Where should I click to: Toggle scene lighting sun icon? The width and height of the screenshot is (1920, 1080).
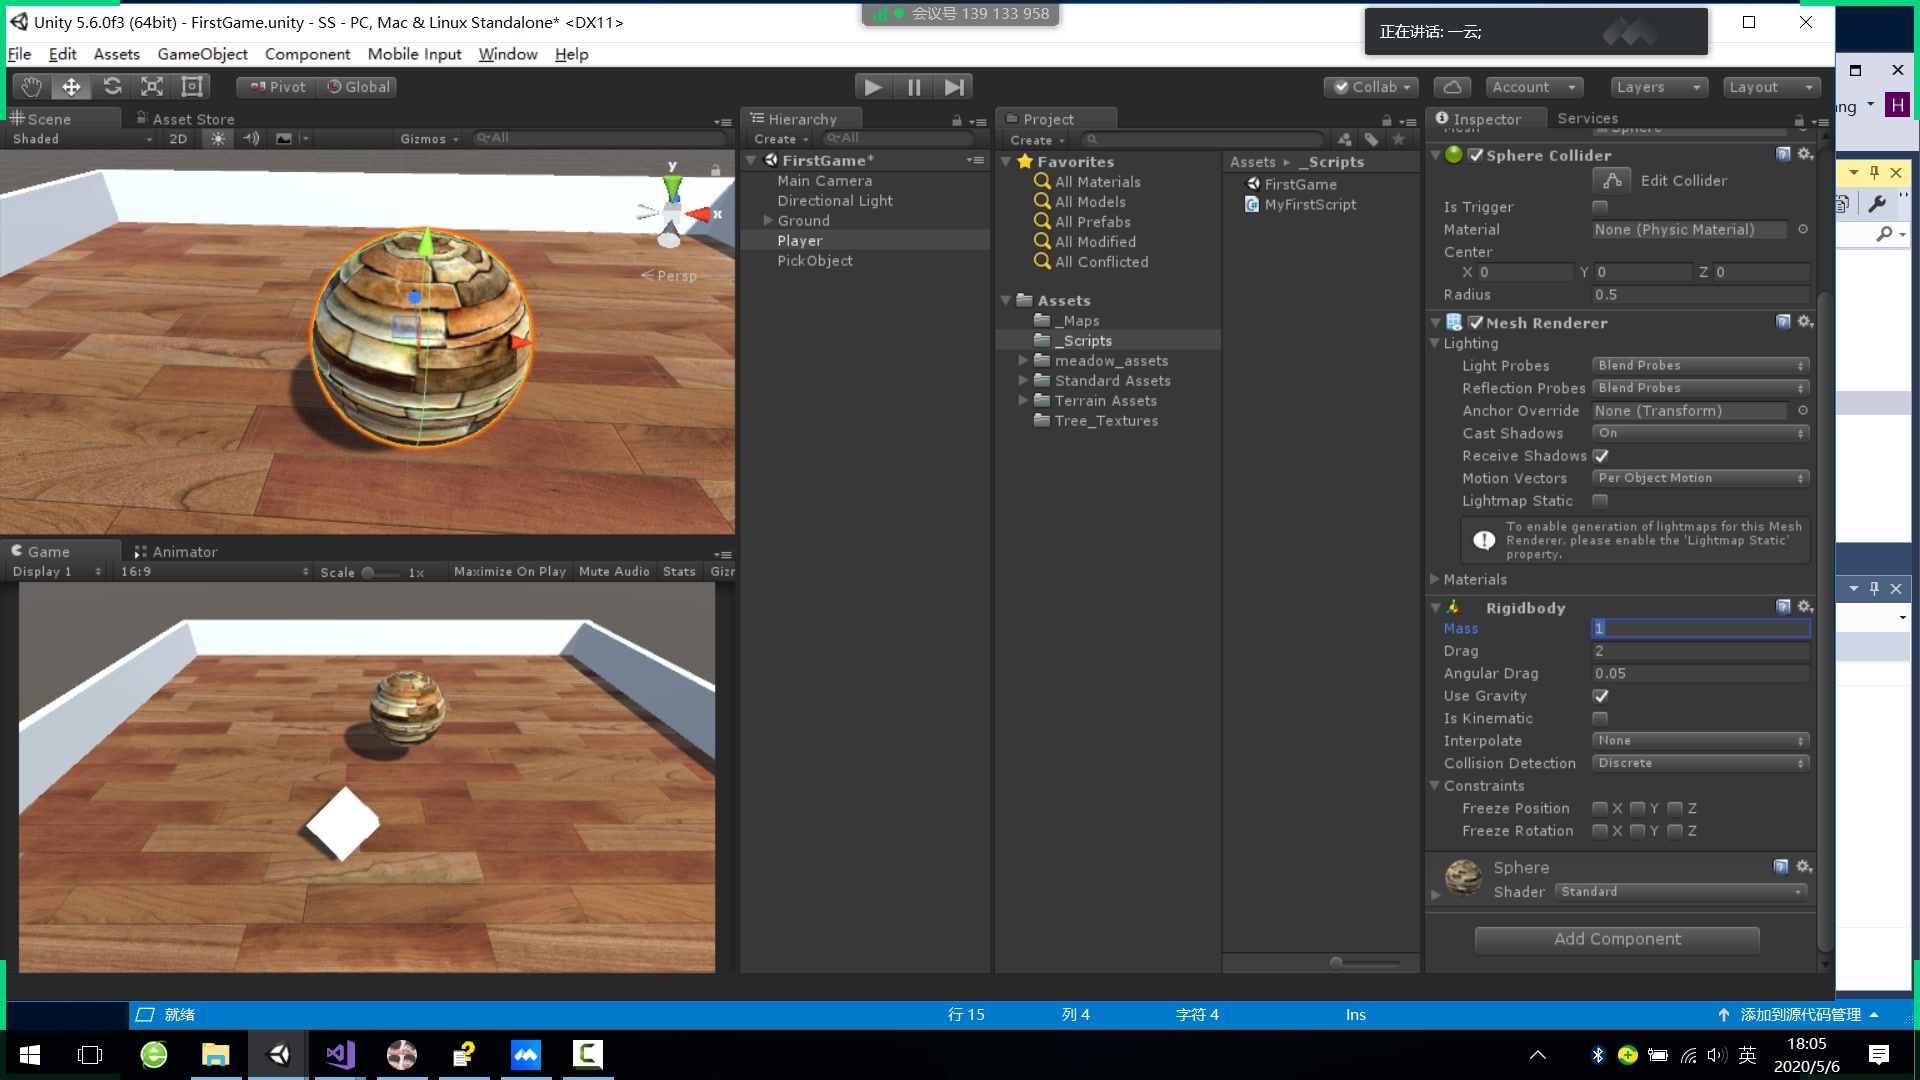point(218,139)
